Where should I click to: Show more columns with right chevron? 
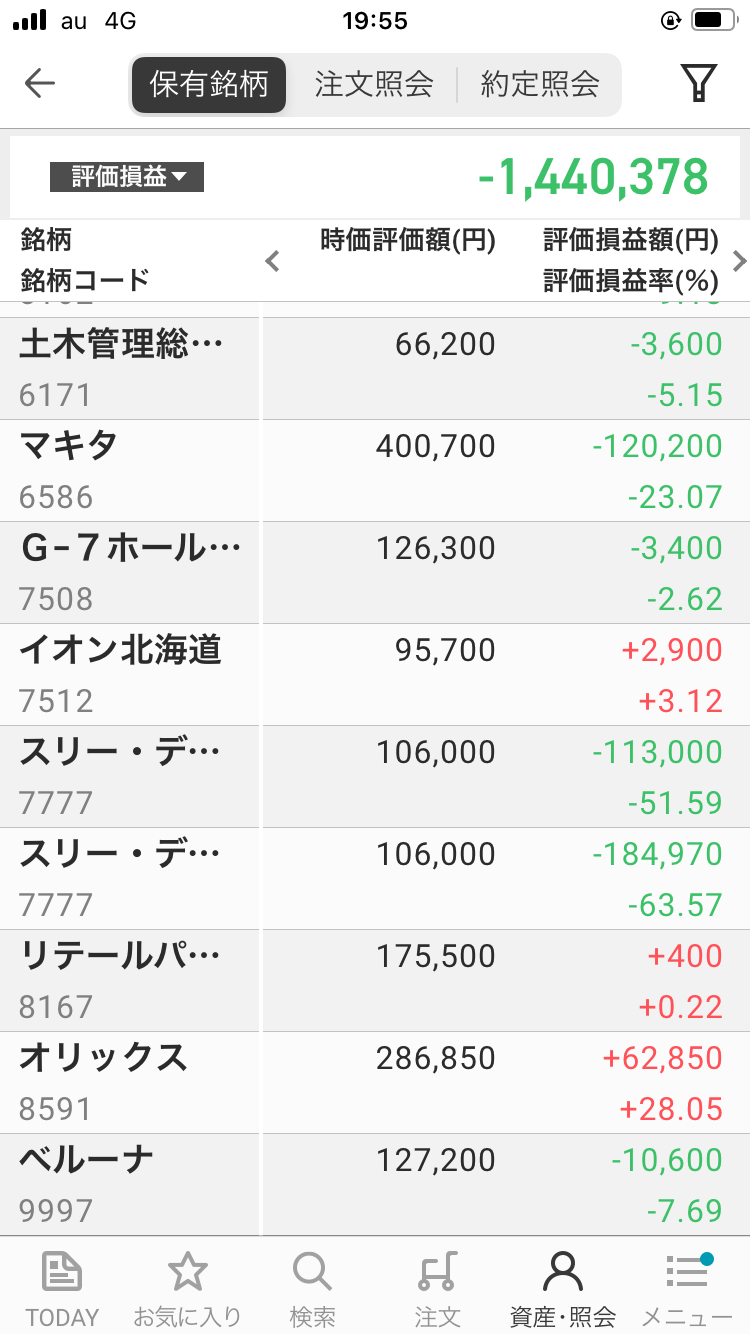[739, 262]
